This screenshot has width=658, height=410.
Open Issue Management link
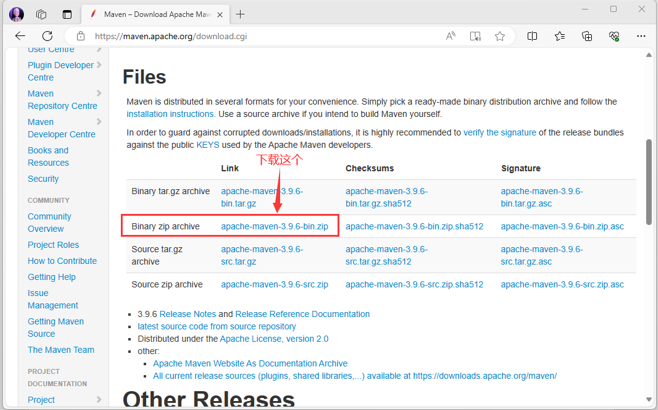pos(53,299)
